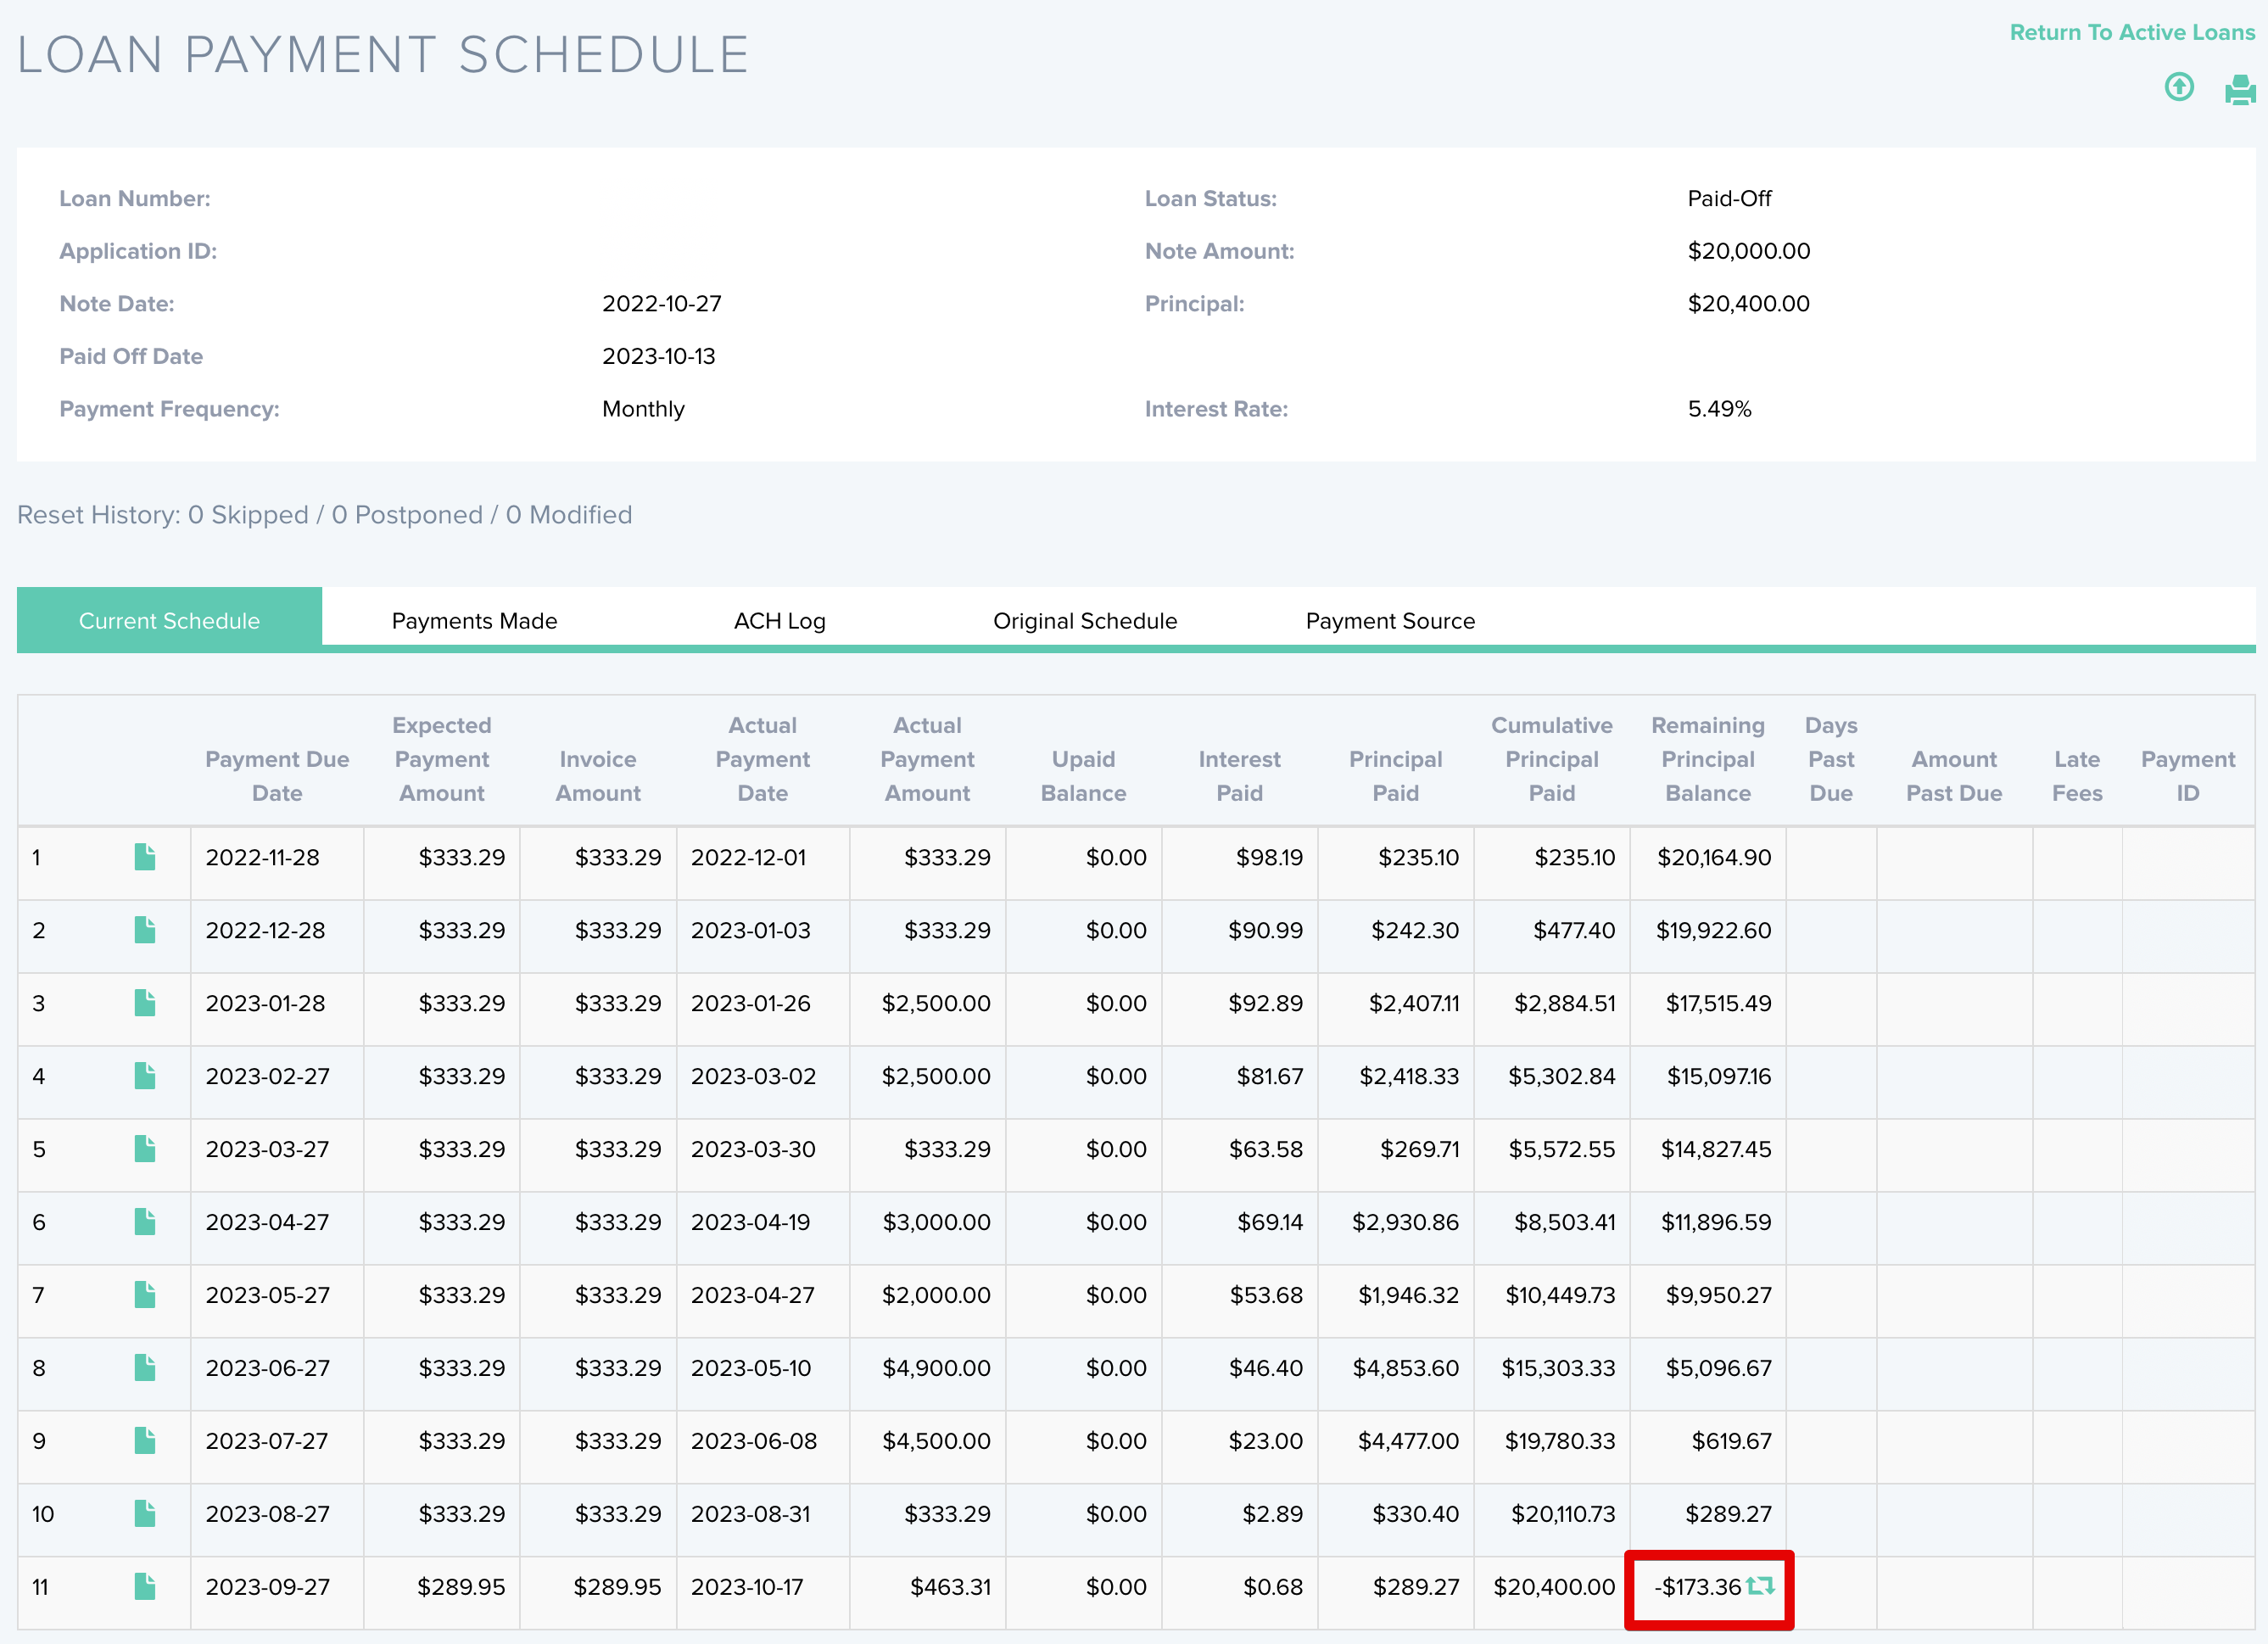Open the ACH Log tab
Image resolution: width=2268 pixels, height=1644 pixels.
click(780, 621)
